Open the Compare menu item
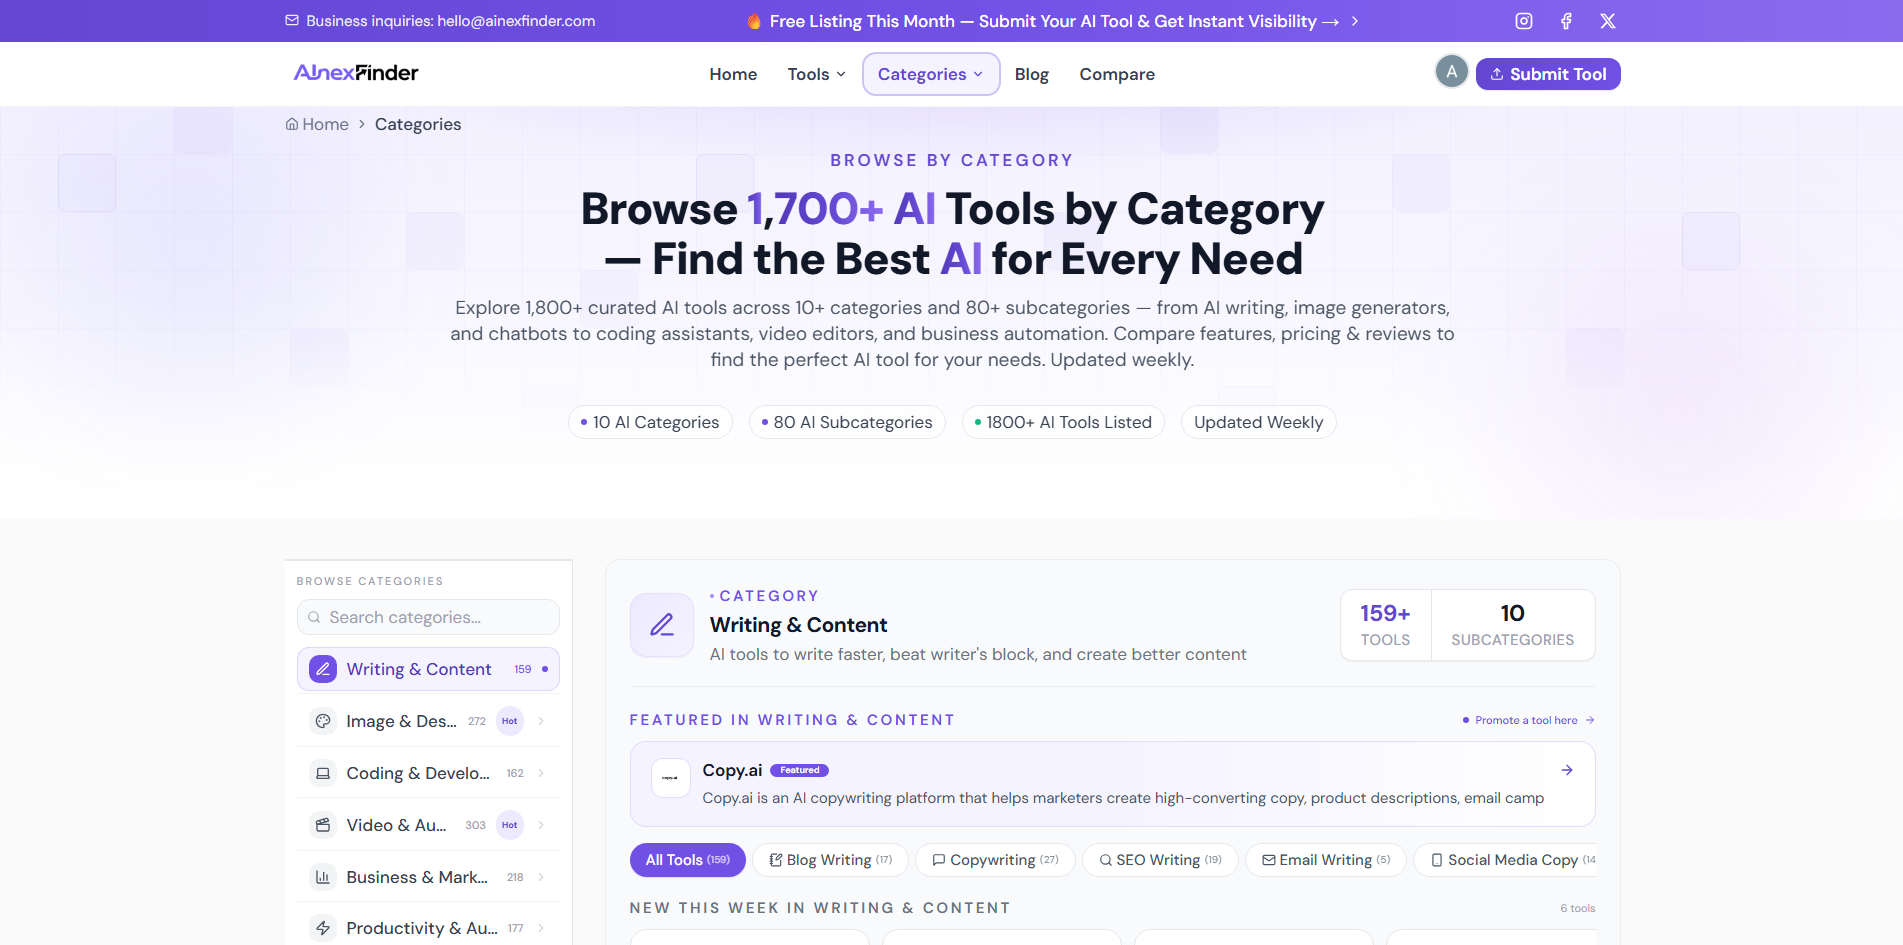Image resolution: width=1903 pixels, height=945 pixels. click(x=1117, y=74)
